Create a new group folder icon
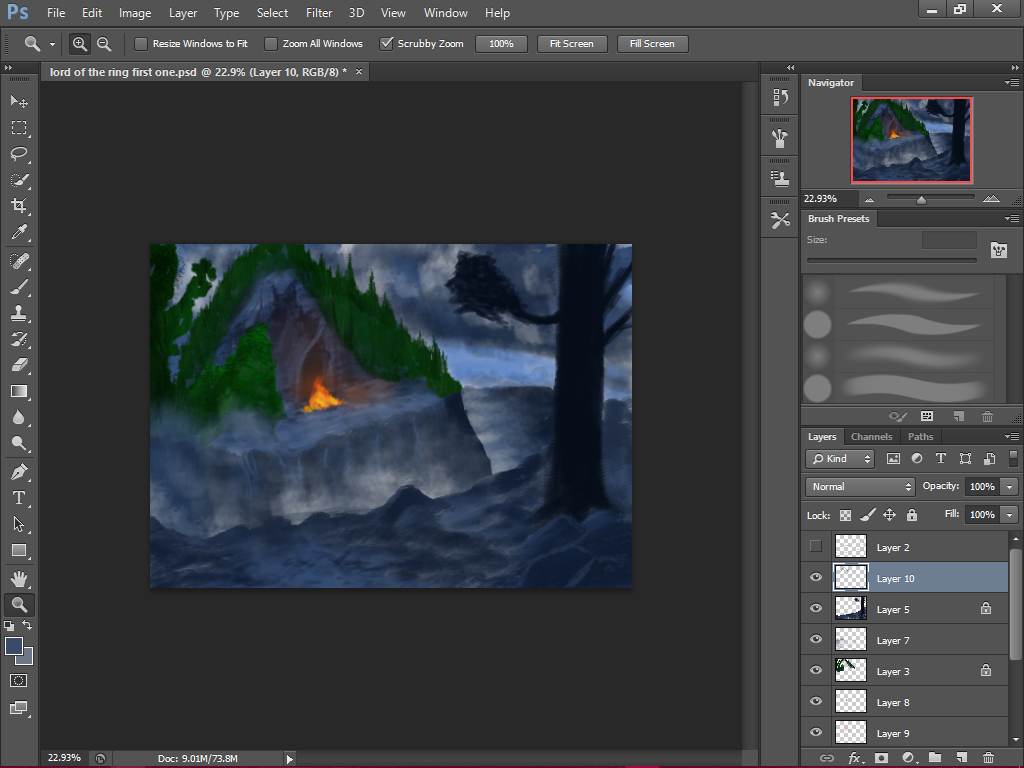1024x768 pixels. tap(935, 758)
